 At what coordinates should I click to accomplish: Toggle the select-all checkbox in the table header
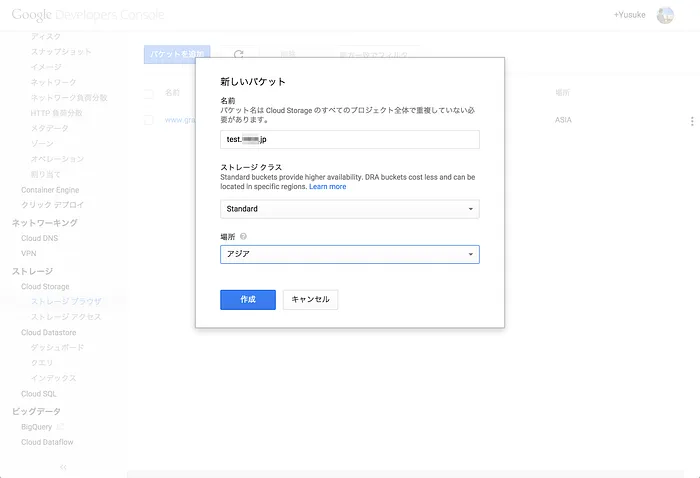149,93
